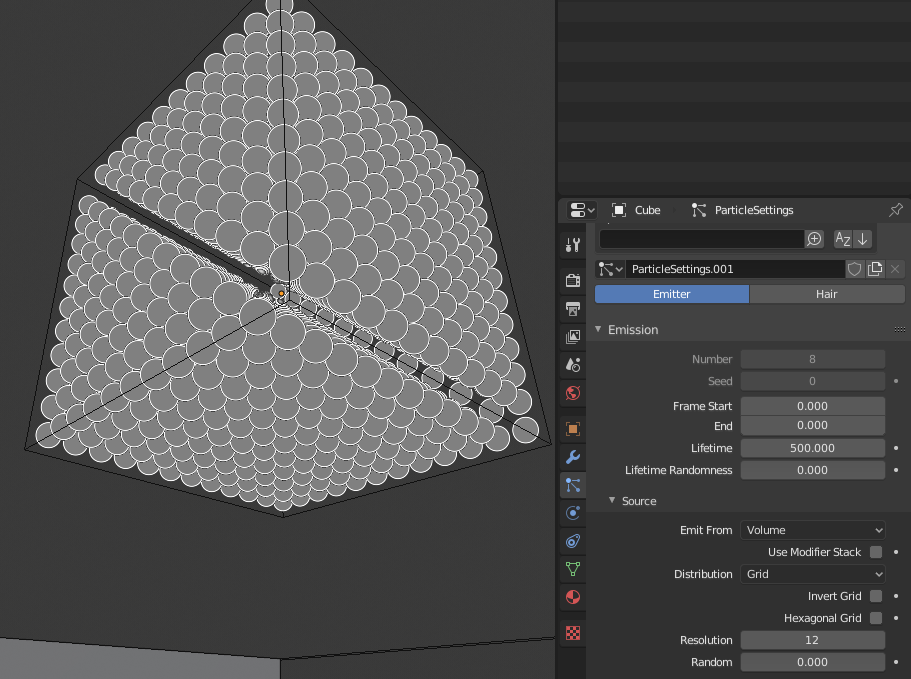This screenshot has width=911, height=679.
Task: Open Modifier properties via the wrench icon
Action: pyautogui.click(x=572, y=458)
